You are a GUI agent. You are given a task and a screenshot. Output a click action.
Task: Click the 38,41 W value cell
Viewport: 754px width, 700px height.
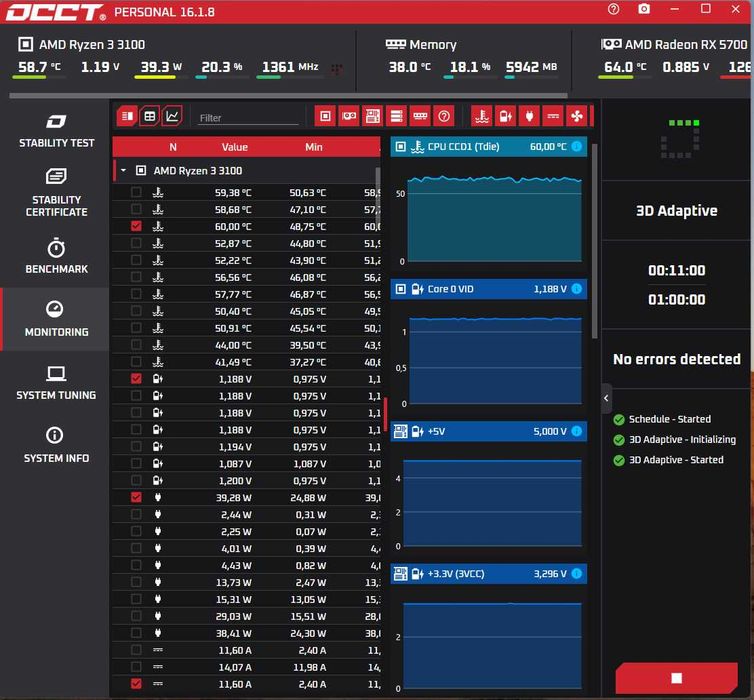pyautogui.click(x=234, y=633)
